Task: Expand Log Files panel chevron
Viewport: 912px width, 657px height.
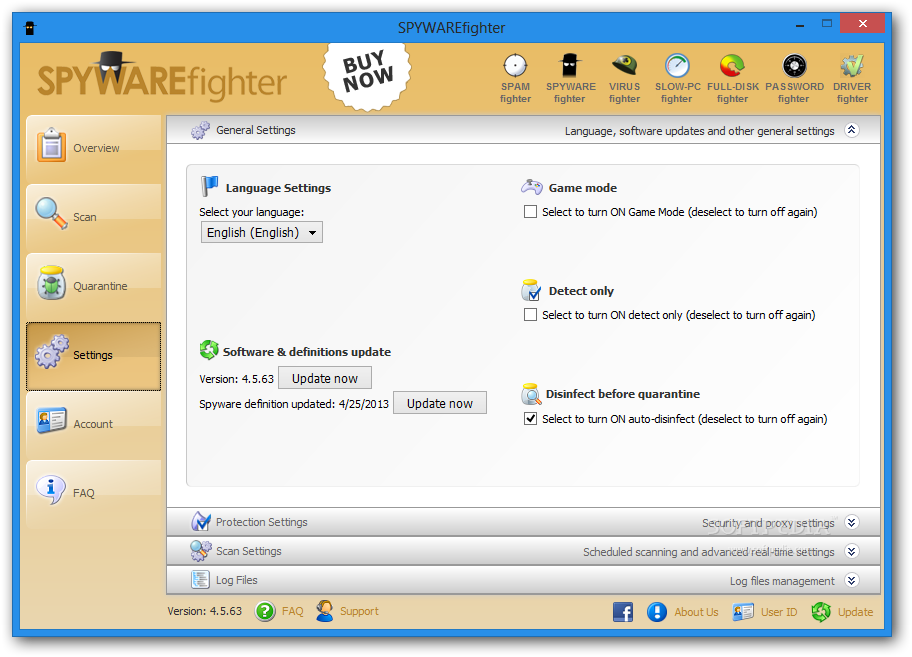Action: (x=852, y=580)
